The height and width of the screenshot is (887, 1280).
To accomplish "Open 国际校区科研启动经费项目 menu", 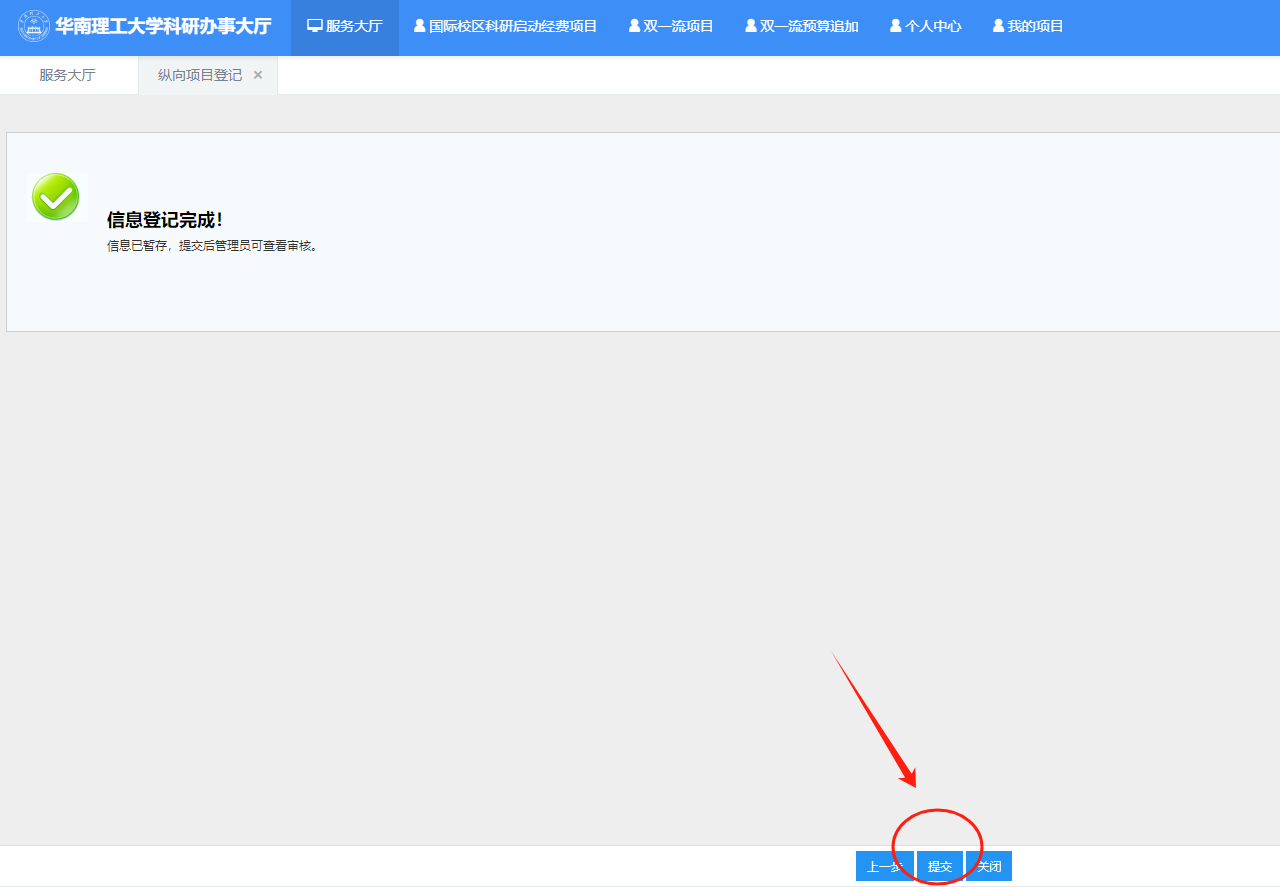I will [505, 27].
